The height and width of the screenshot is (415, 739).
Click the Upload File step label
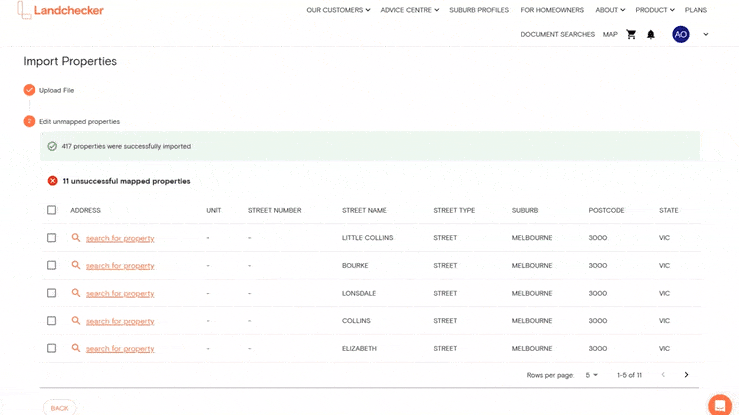(56, 90)
